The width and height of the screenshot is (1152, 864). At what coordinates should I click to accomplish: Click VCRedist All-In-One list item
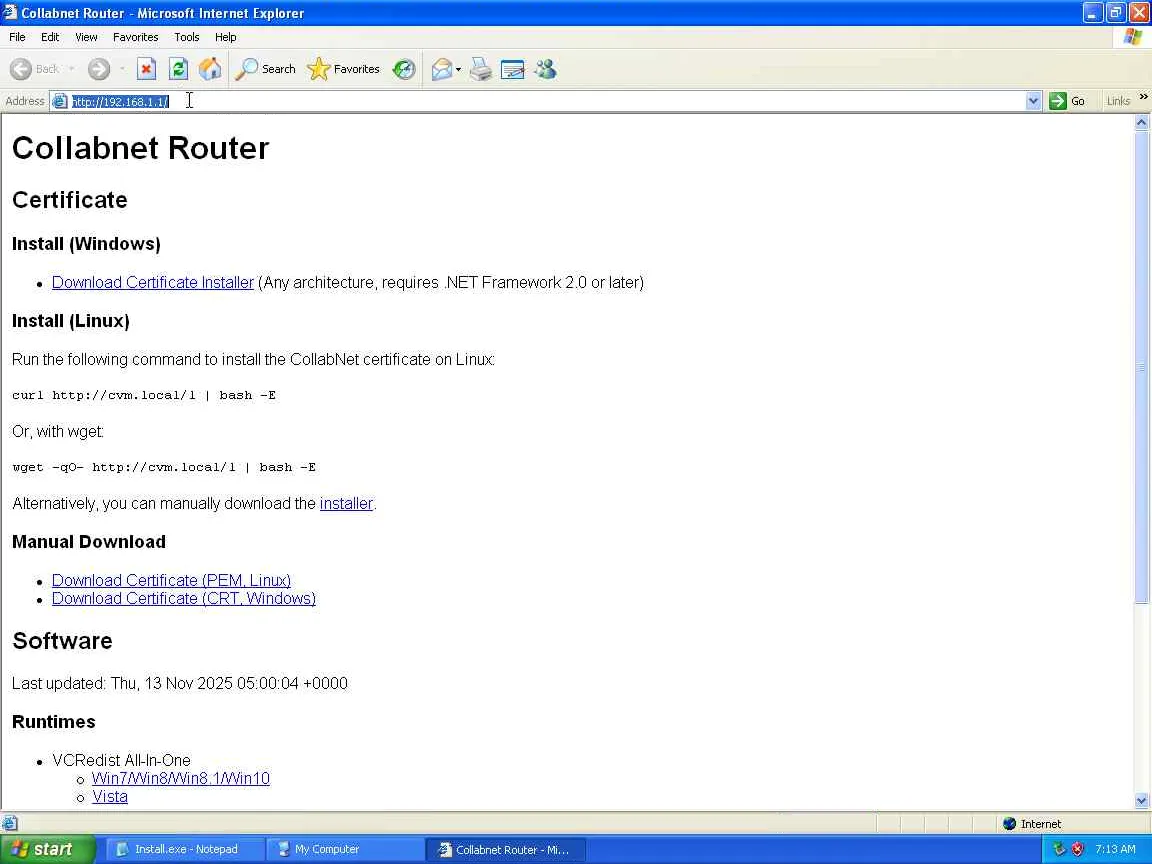(x=121, y=760)
